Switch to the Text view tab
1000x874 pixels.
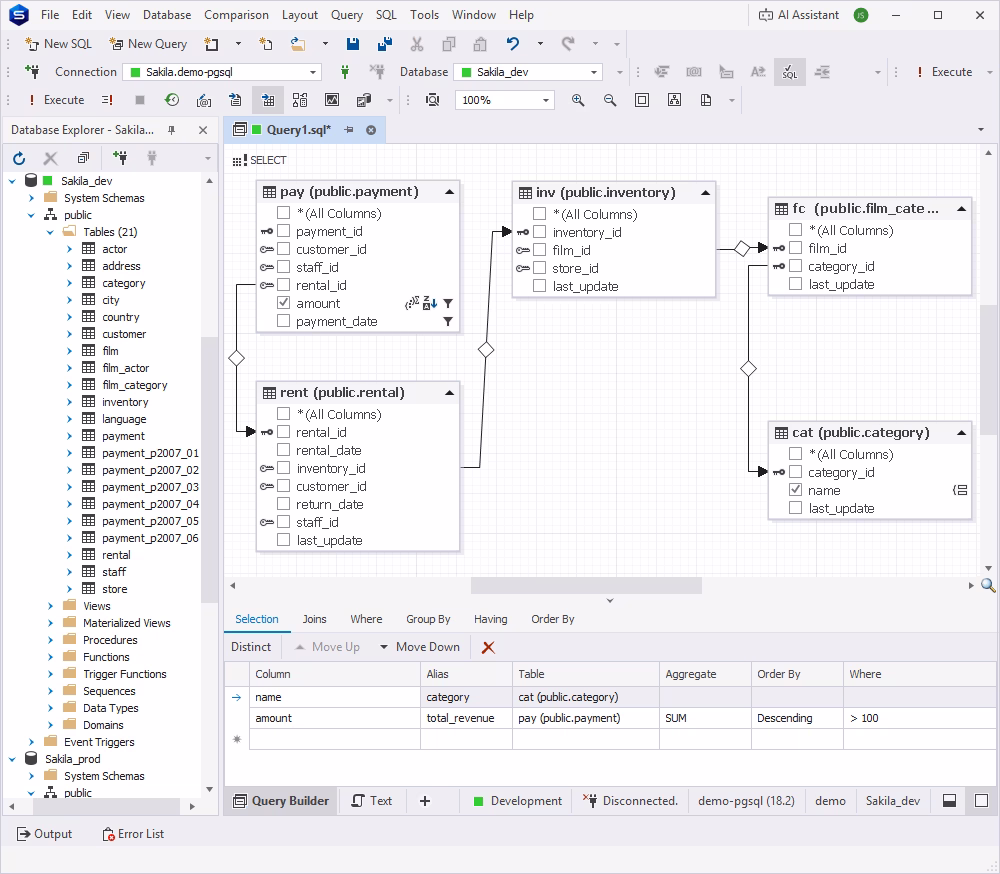(372, 801)
